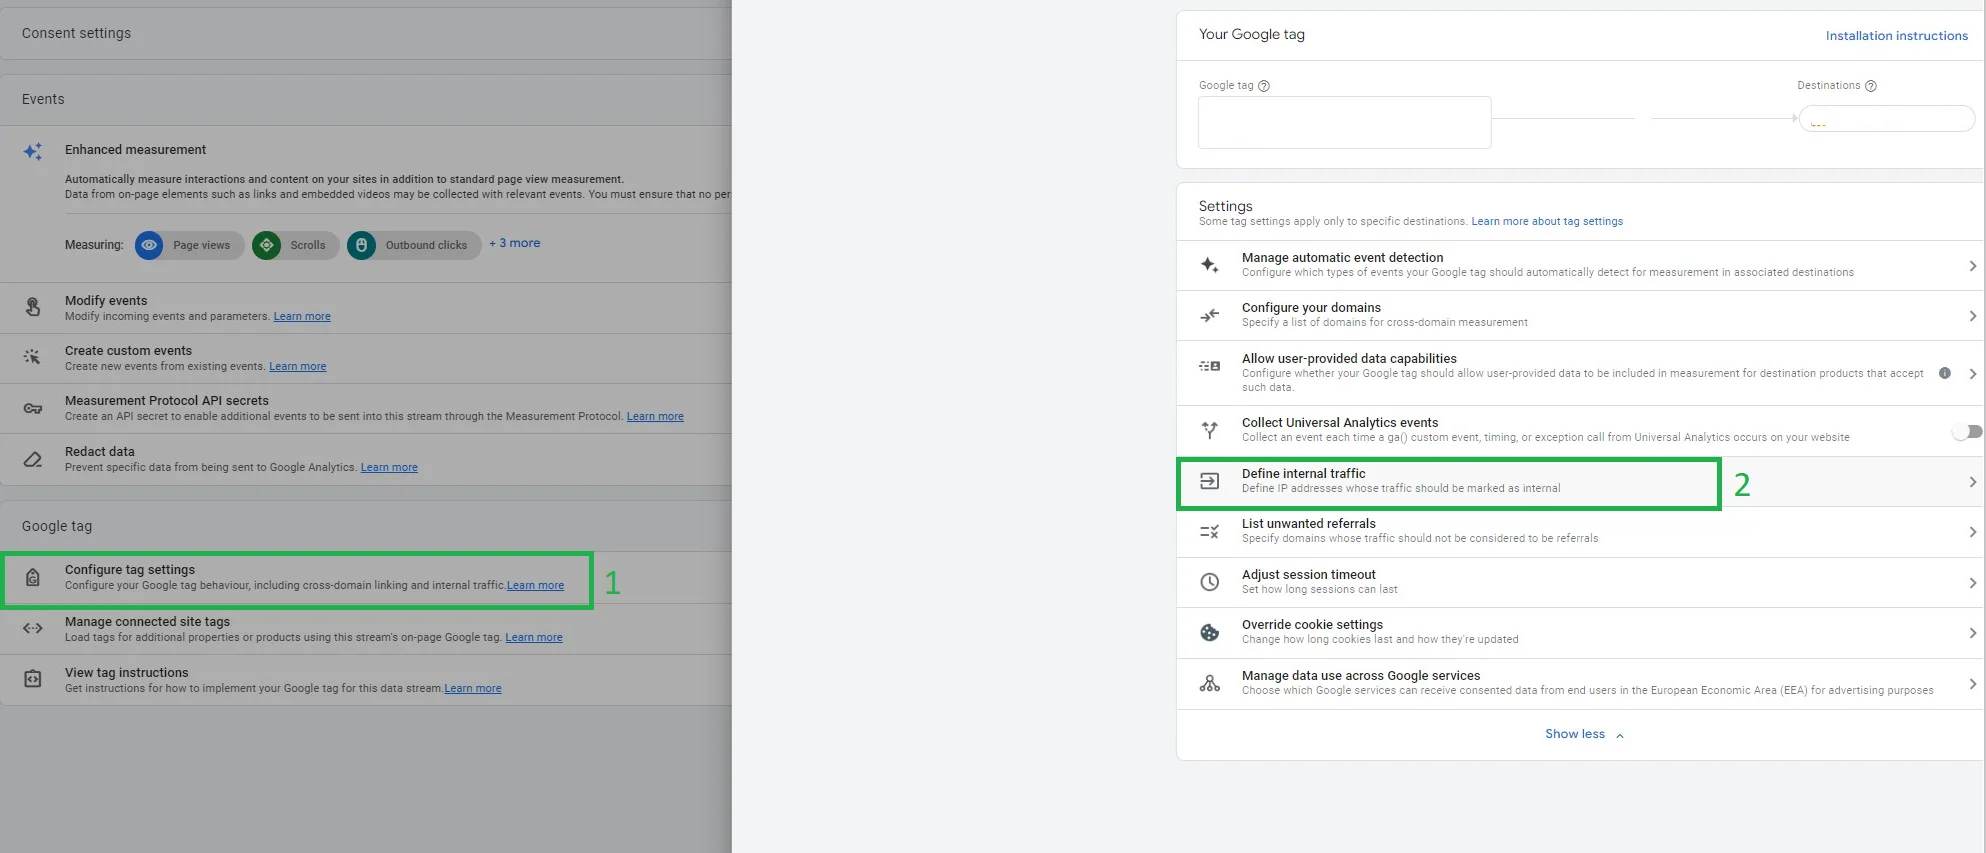Open Installation instructions link

[x=1896, y=36]
